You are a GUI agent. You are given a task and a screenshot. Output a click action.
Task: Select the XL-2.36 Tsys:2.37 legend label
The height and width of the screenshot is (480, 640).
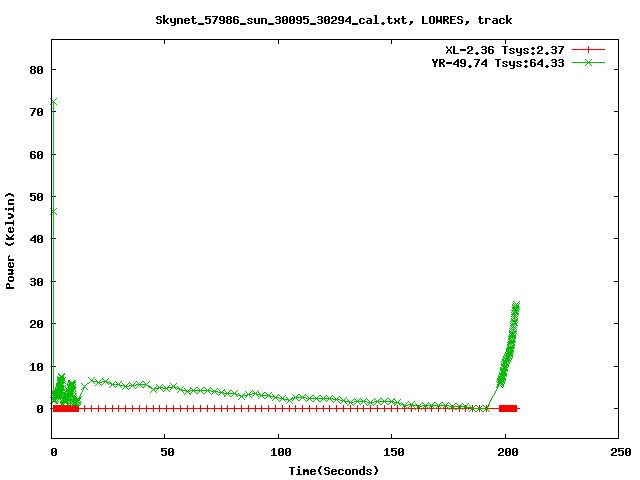(505, 50)
